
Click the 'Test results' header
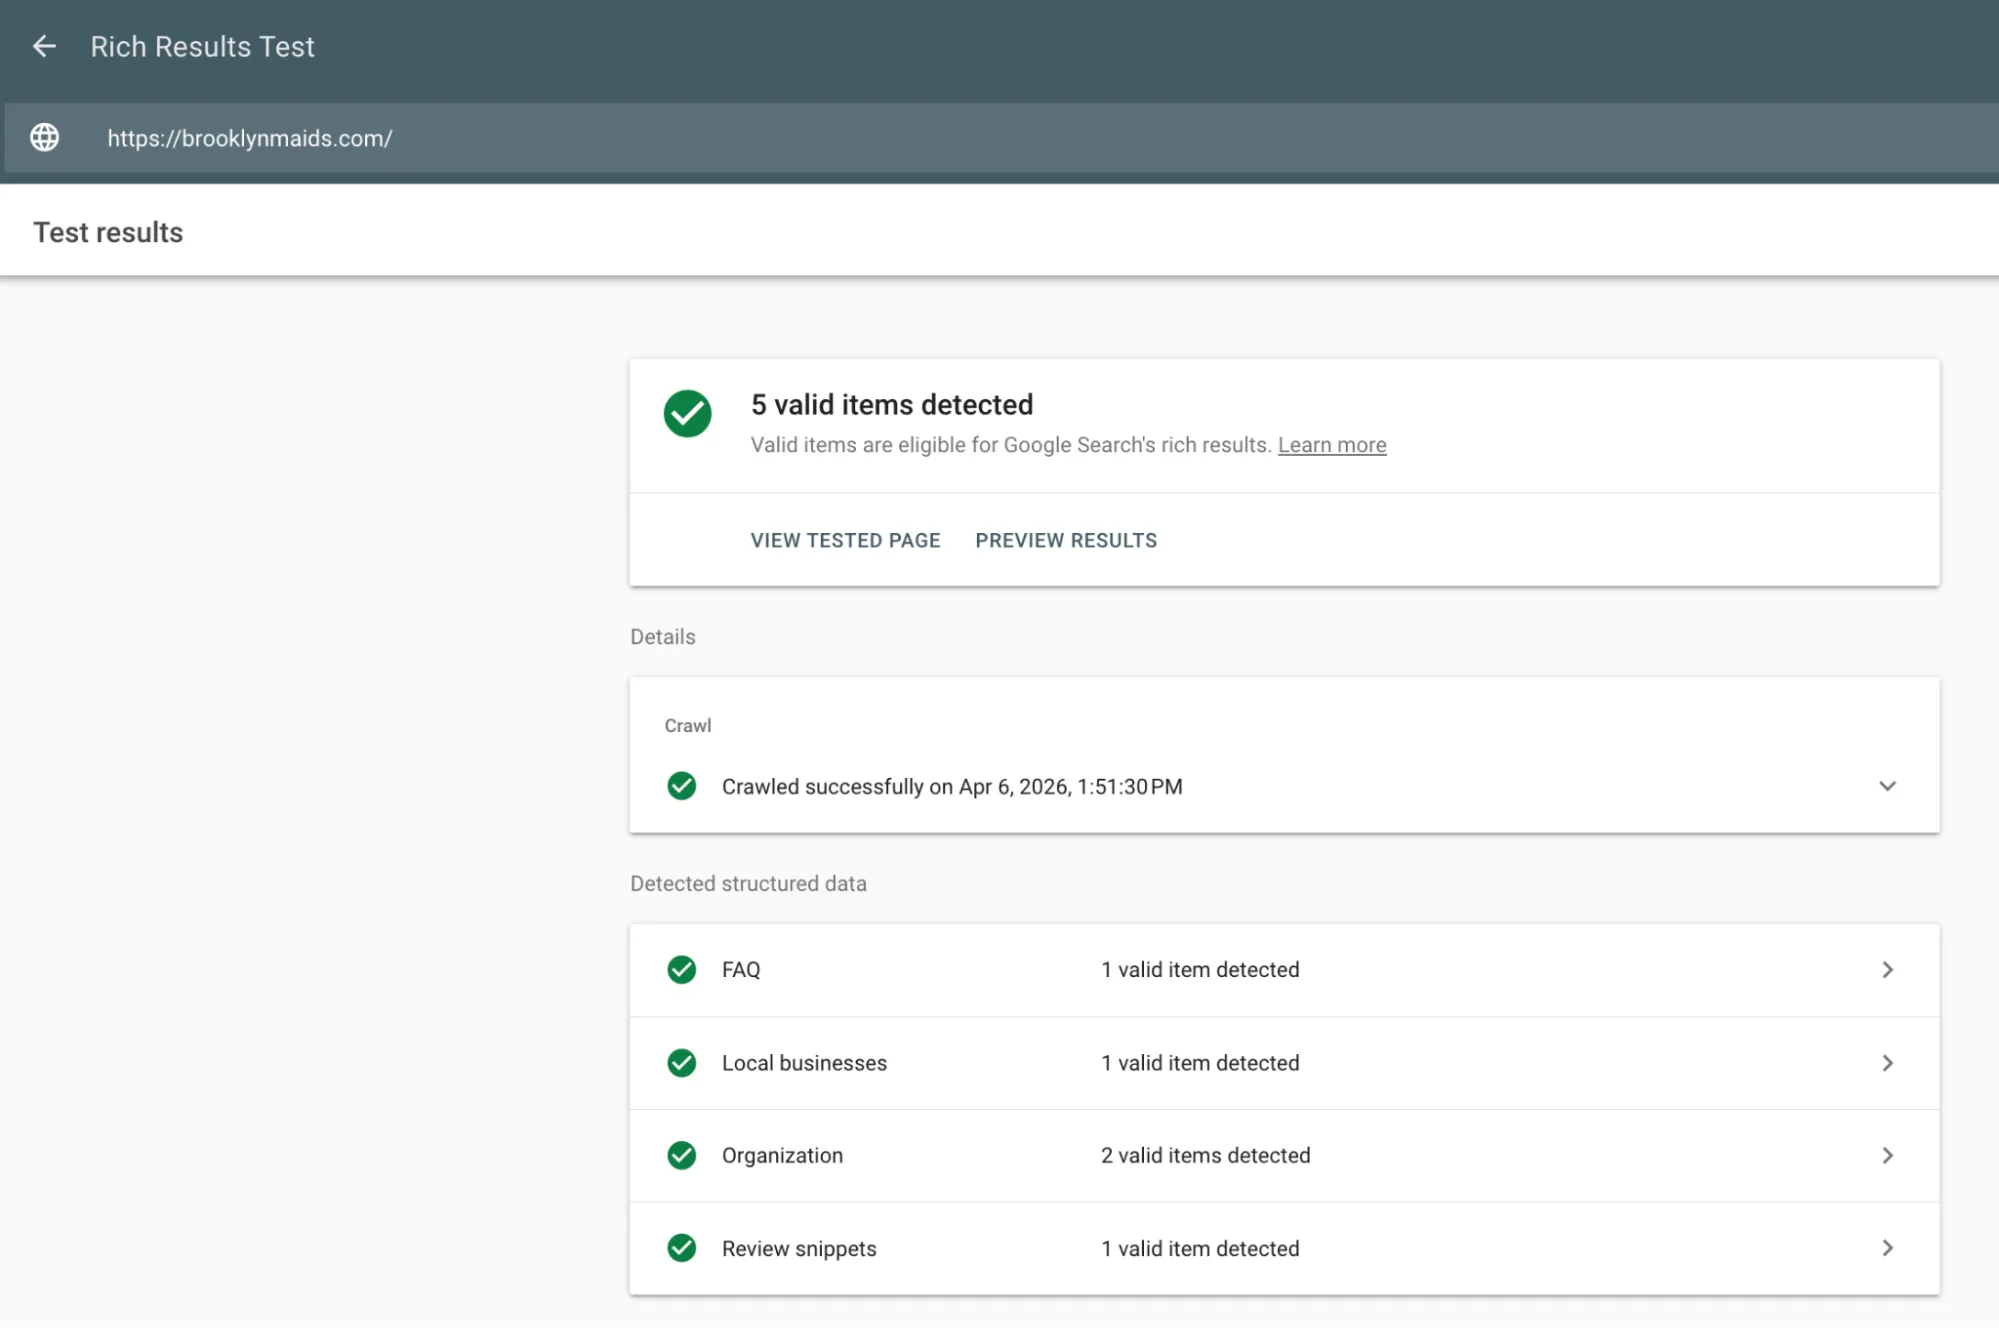[107, 231]
